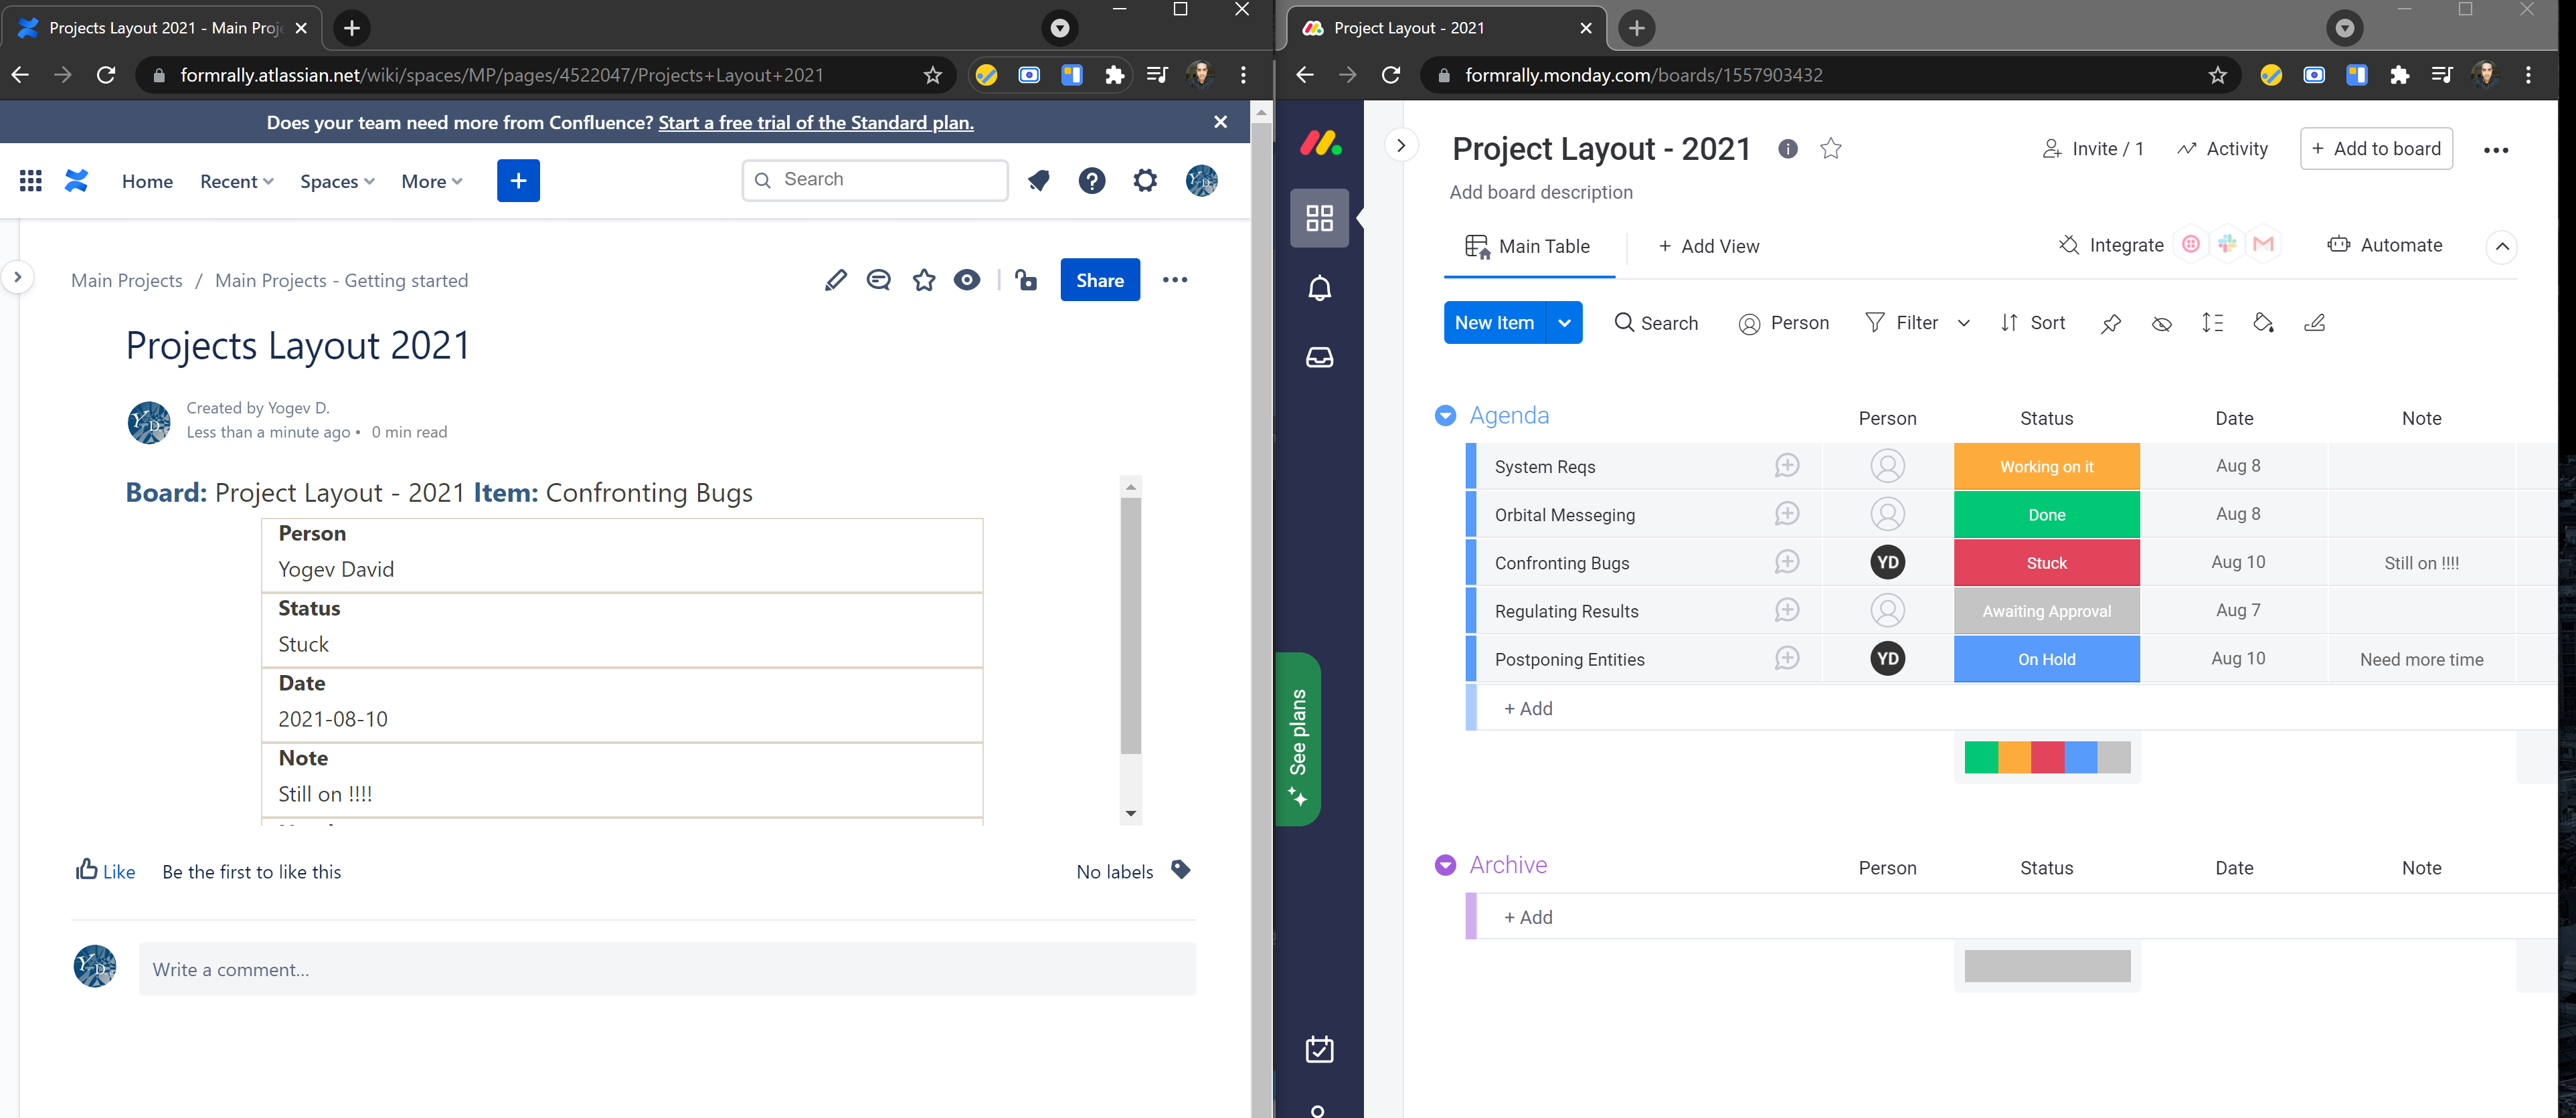
Task: Click the Confluence app switcher grid icon
Action: coord(31,180)
